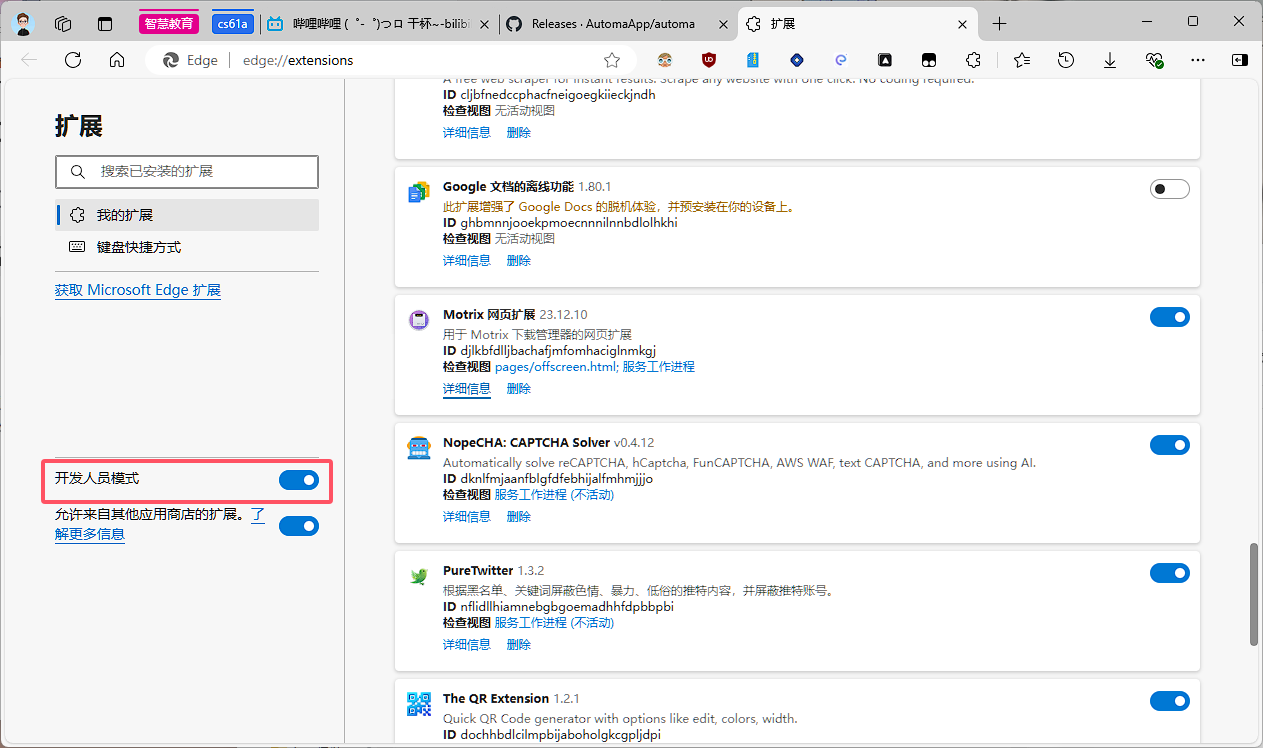Open the Downloads arrow icon
Image resolution: width=1263 pixels, height=748 pixels.
pyautogui.click(x=1110, y=60)
